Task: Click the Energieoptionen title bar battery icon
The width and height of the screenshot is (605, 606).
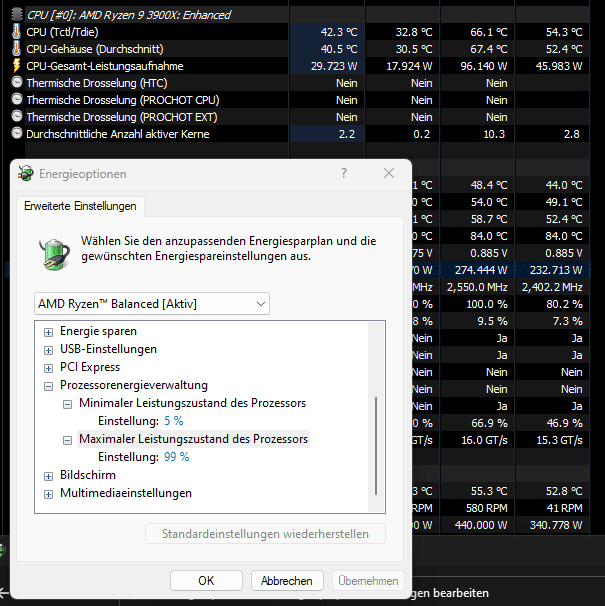Action: [26, 174]
